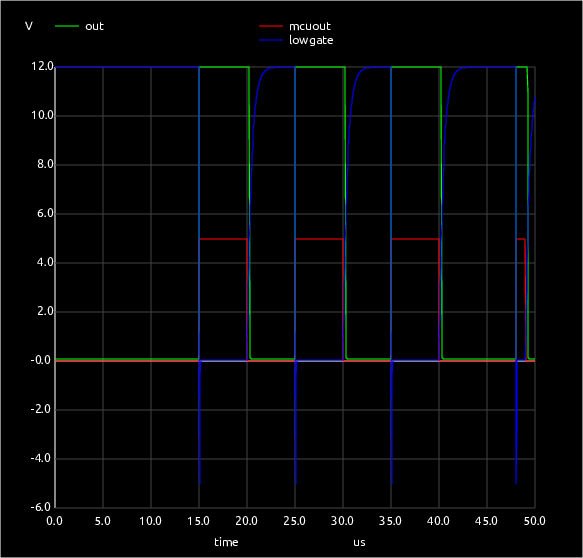
Task: Select the 'lowgate' legend label
Action: click(311, 40)
